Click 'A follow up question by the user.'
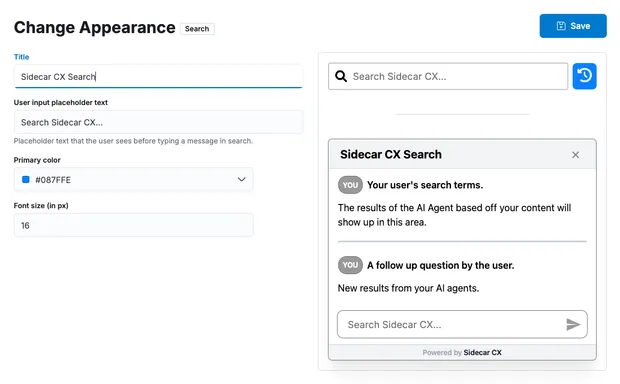The width and height of the screenshot is (620, 384). 440,265
